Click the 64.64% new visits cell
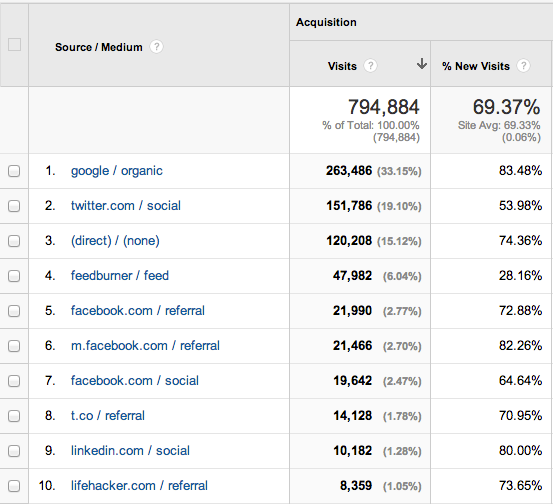The width and height of the screenshot is (553, 504). (x=520, y=381)
